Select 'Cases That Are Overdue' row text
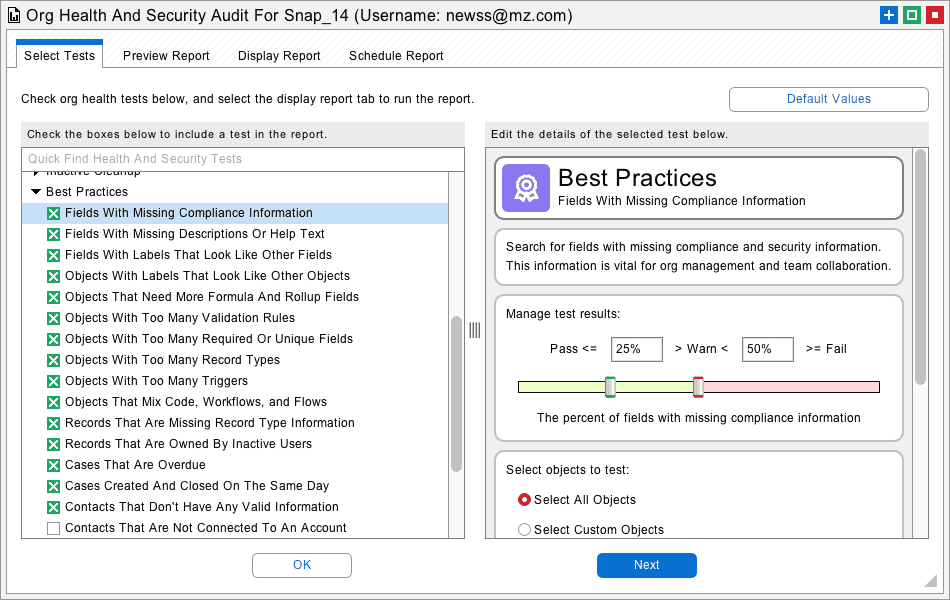This screenshot has height=600, width=950. pos(135,465)
